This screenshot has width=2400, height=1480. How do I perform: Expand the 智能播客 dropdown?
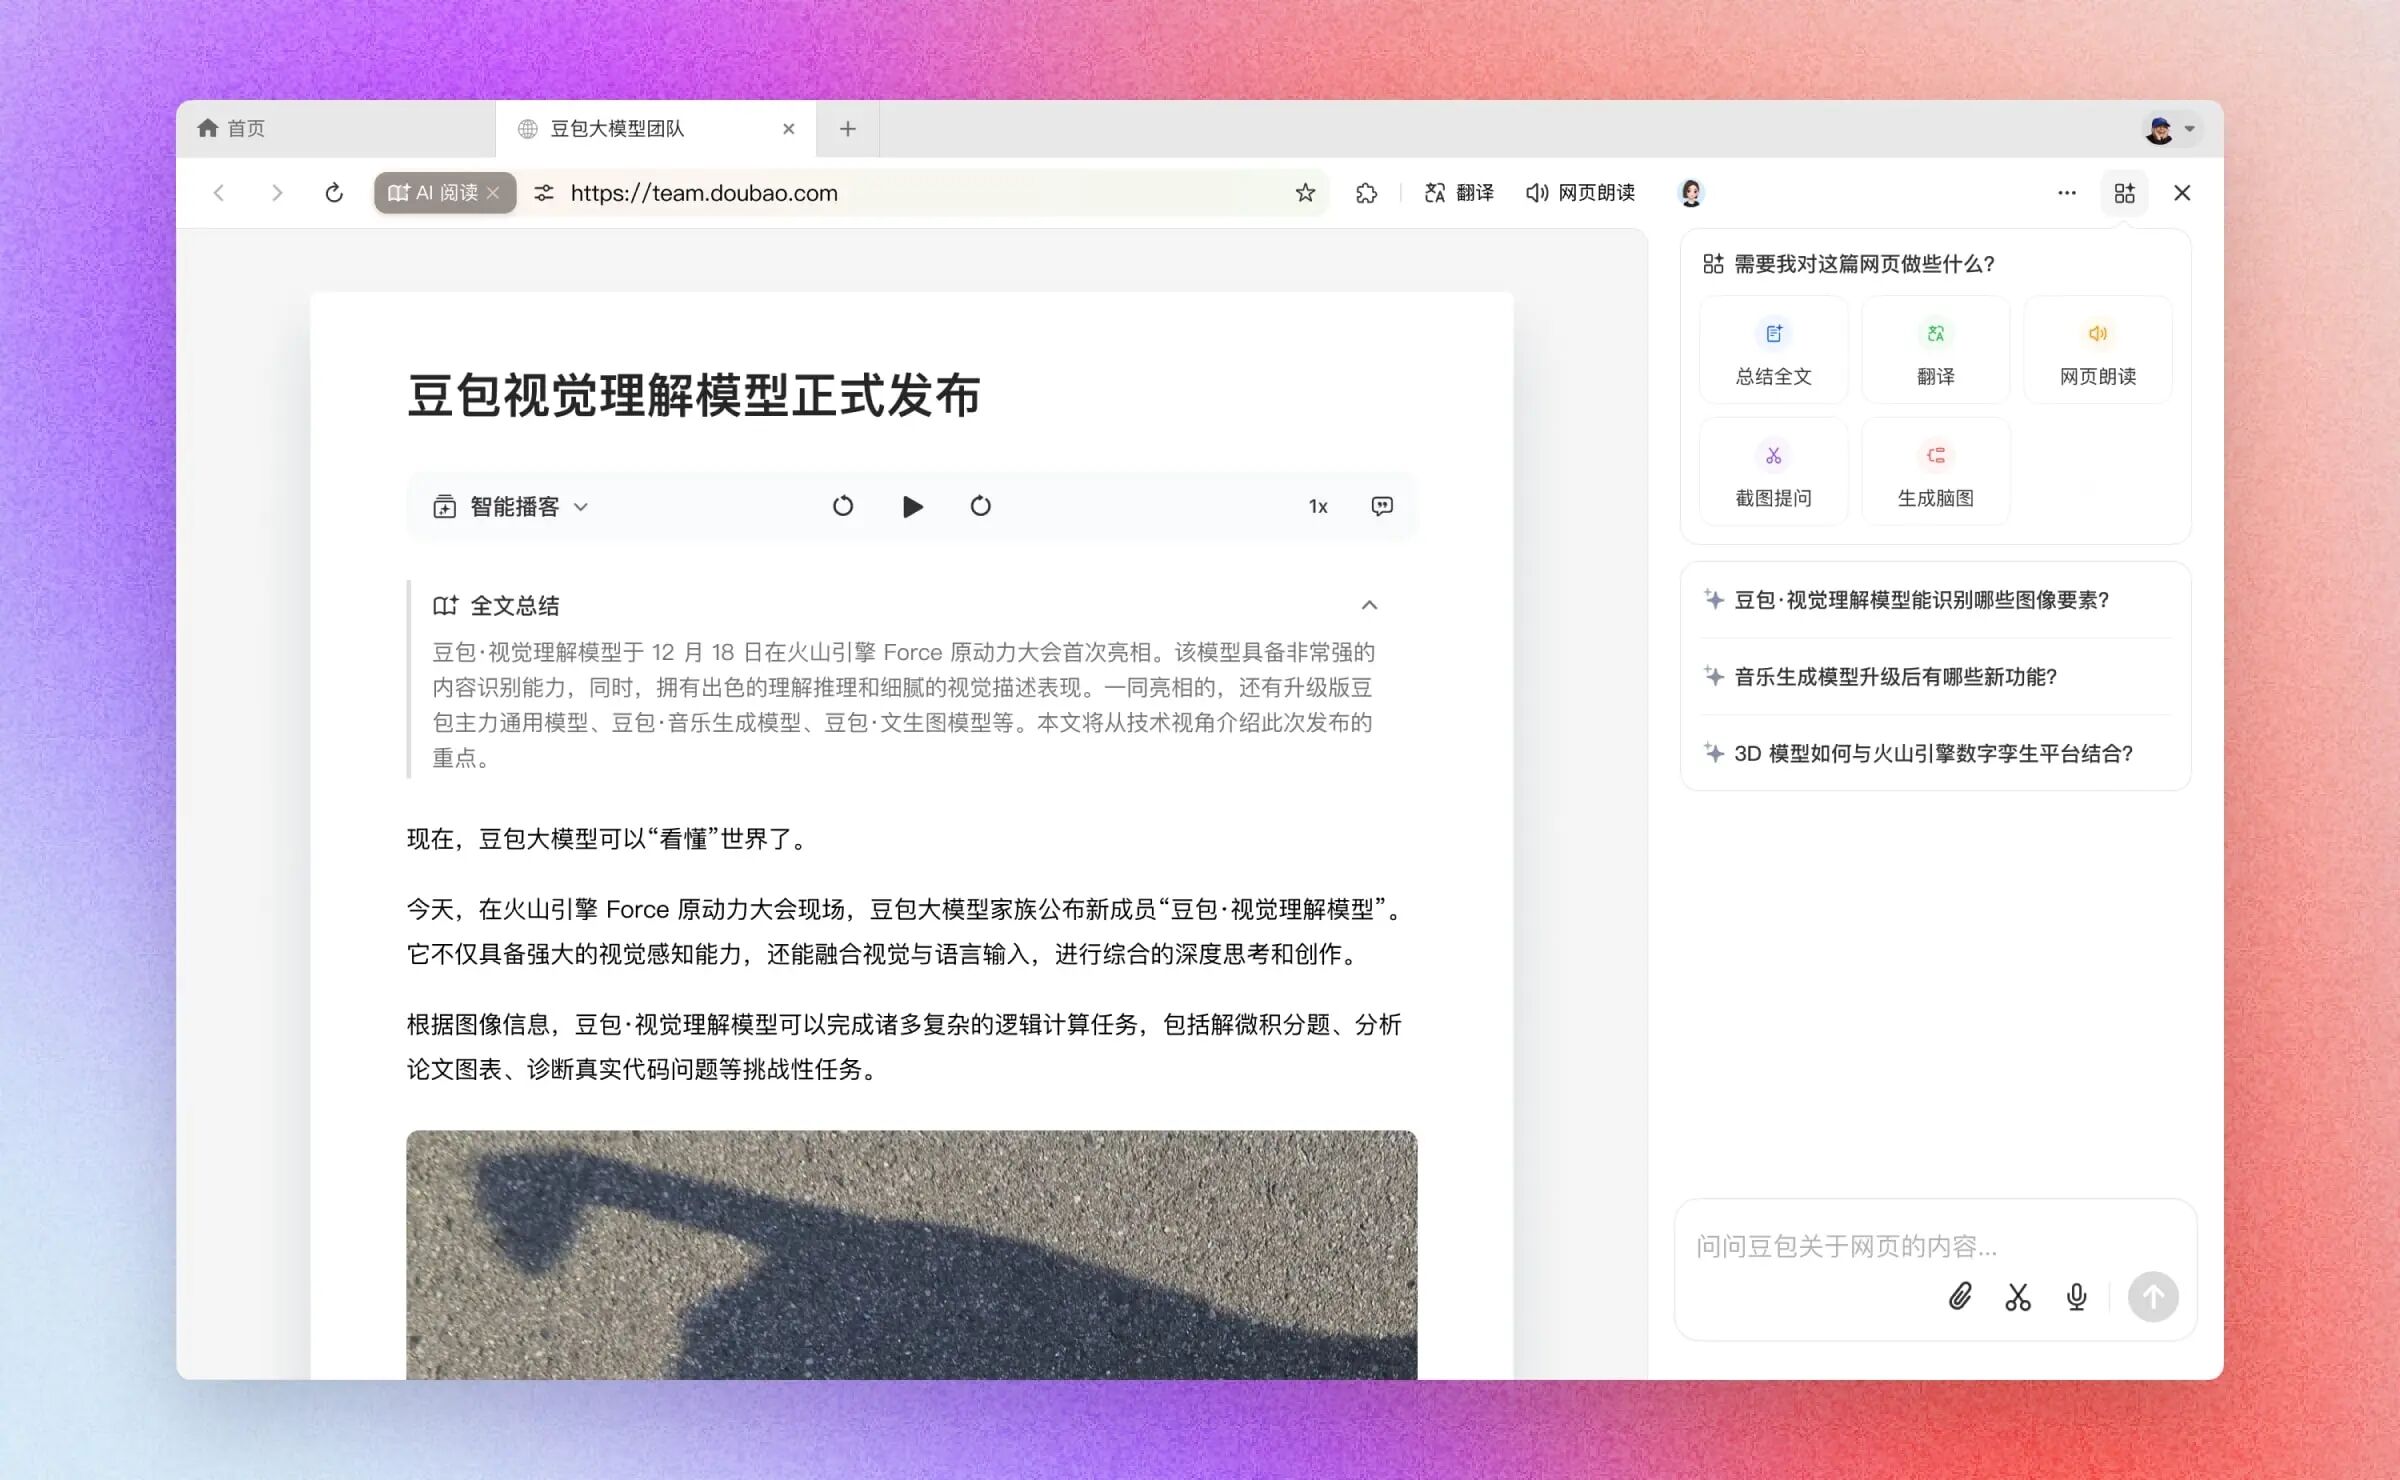(x=511, y=506)
